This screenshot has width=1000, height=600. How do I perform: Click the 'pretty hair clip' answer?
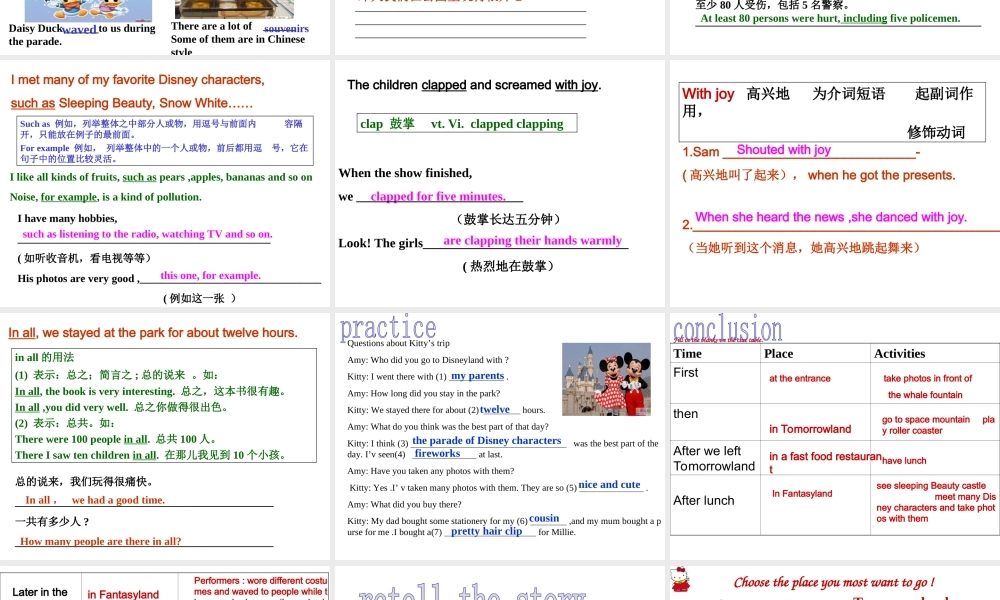click(486, 531)
